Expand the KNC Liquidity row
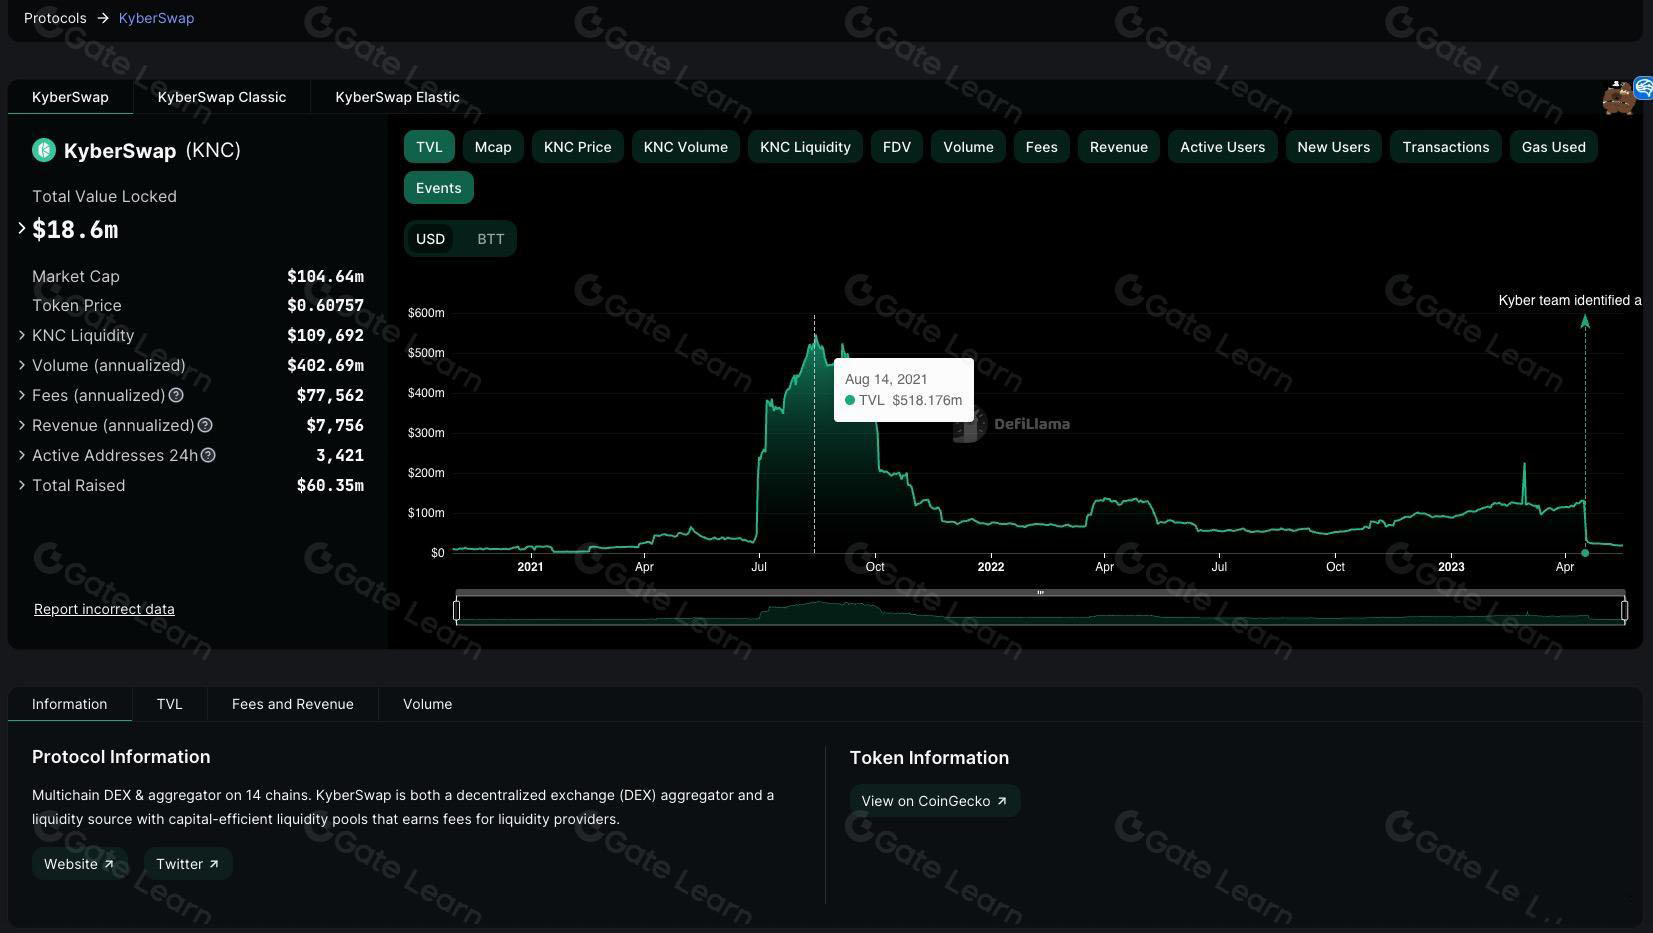The image size is (1653, 933). 22,335
